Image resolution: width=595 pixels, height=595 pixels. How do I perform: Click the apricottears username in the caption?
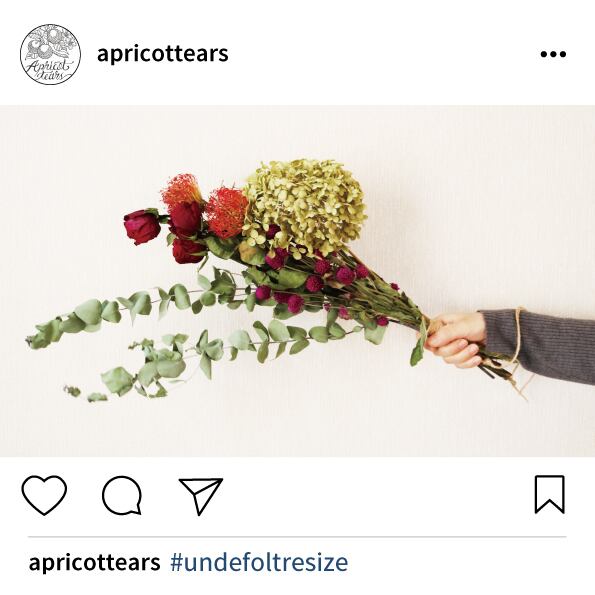coord(94,562)
